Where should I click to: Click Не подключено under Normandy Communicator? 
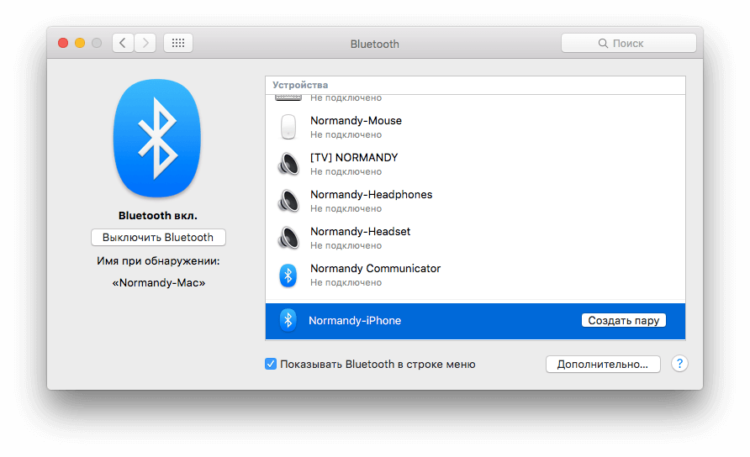pyautogui.click(x=346, y=283)
